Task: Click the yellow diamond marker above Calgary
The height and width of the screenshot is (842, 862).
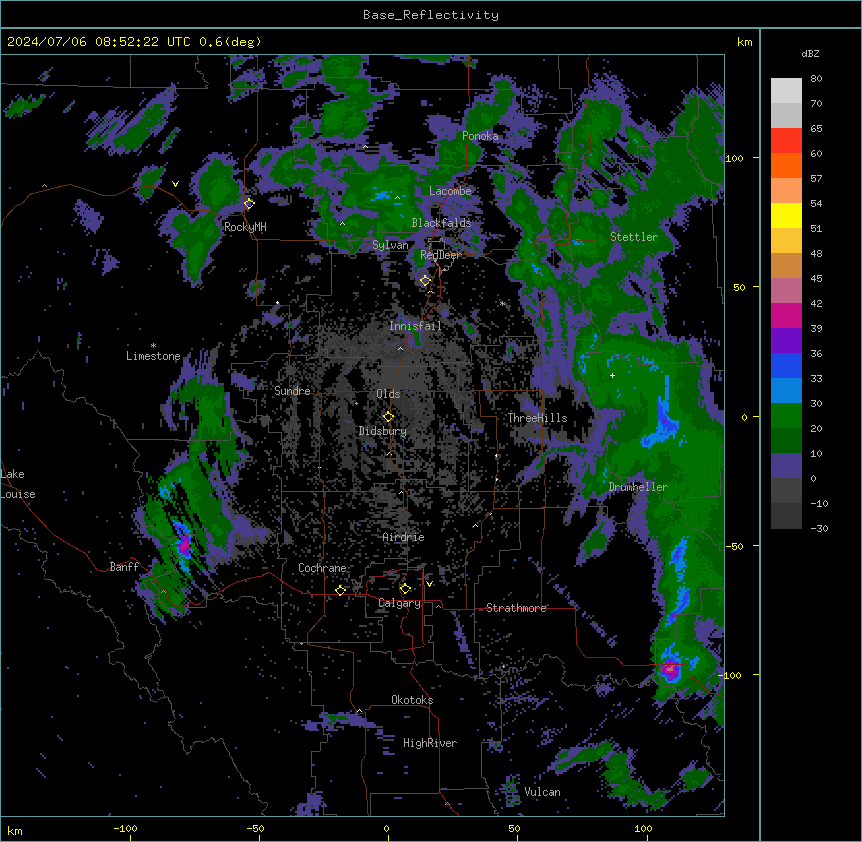Action: pyautogui.click(x=405, y=589)
